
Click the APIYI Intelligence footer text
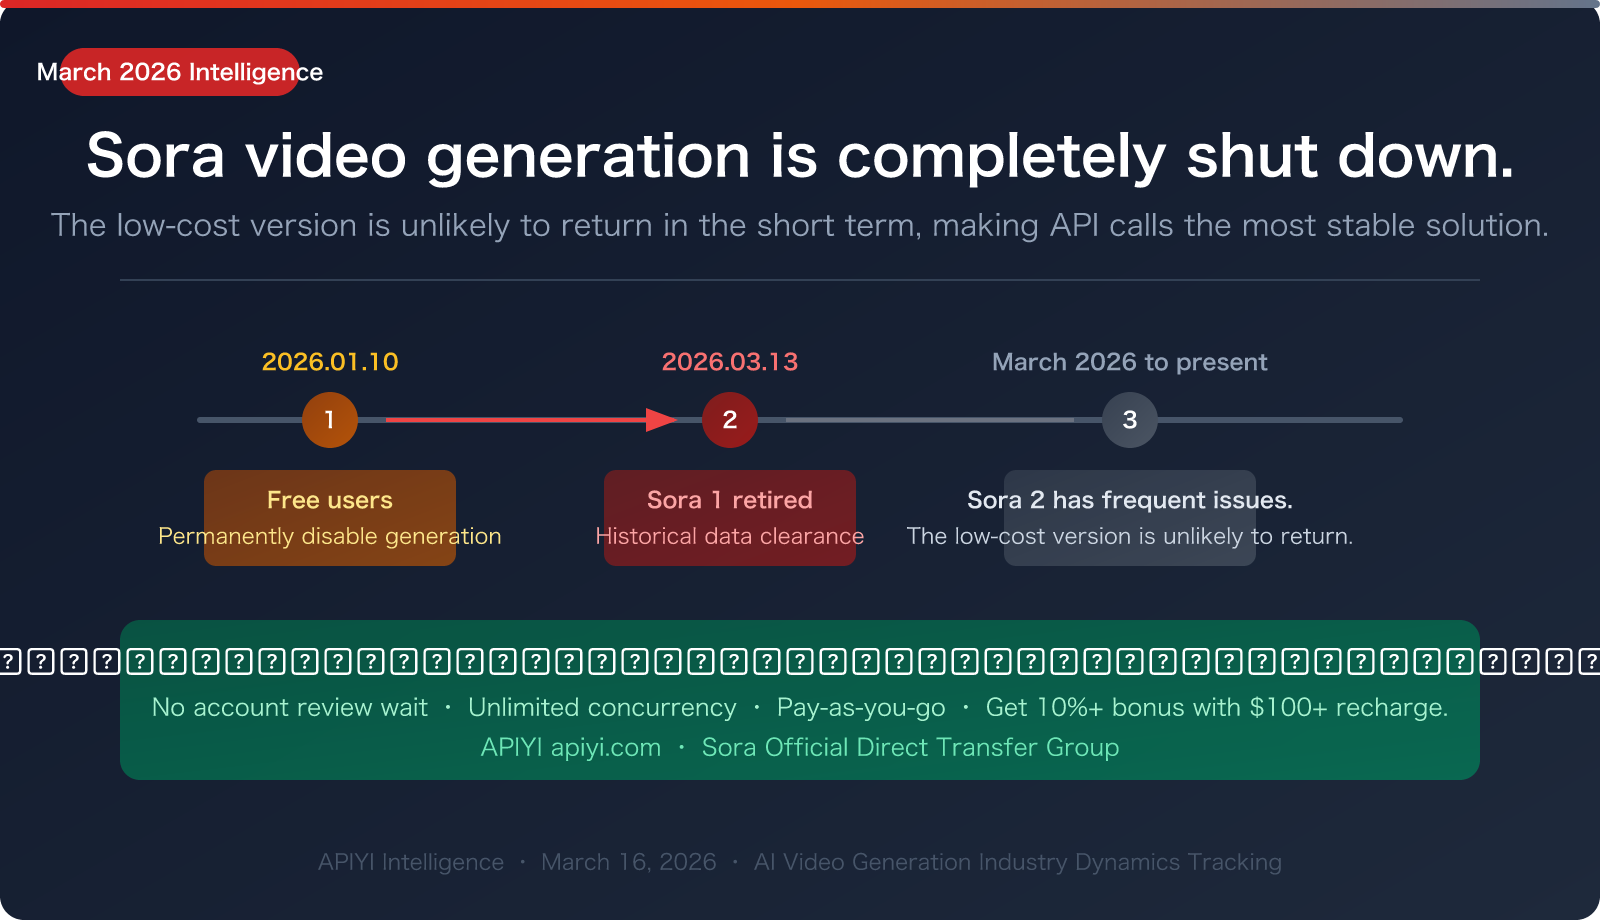click(x=410, y=861)
